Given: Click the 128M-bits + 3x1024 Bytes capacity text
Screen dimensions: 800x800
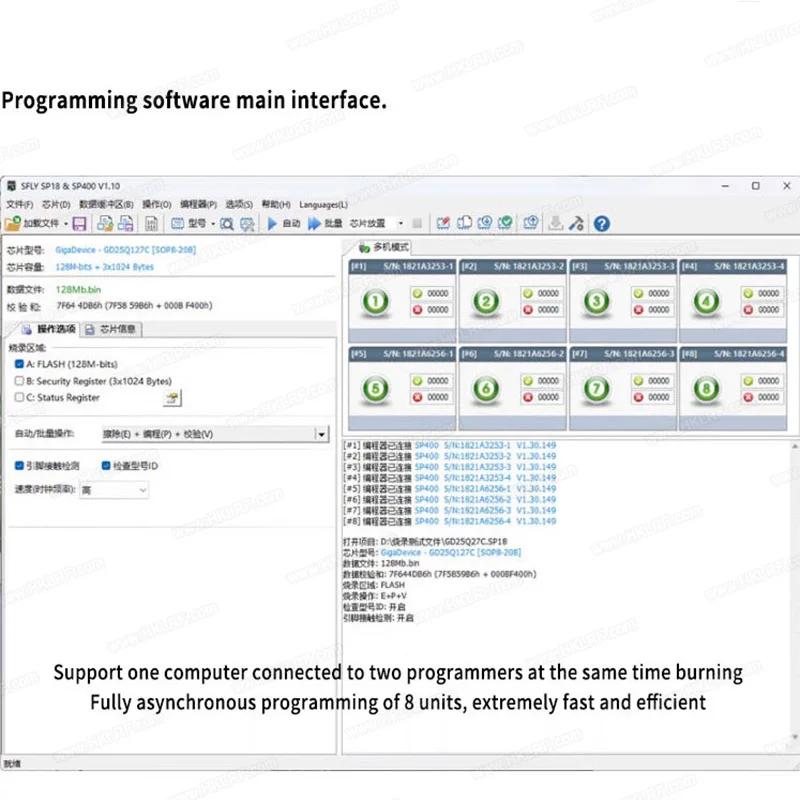Looking at the screenshot, I should pos(105,267).
